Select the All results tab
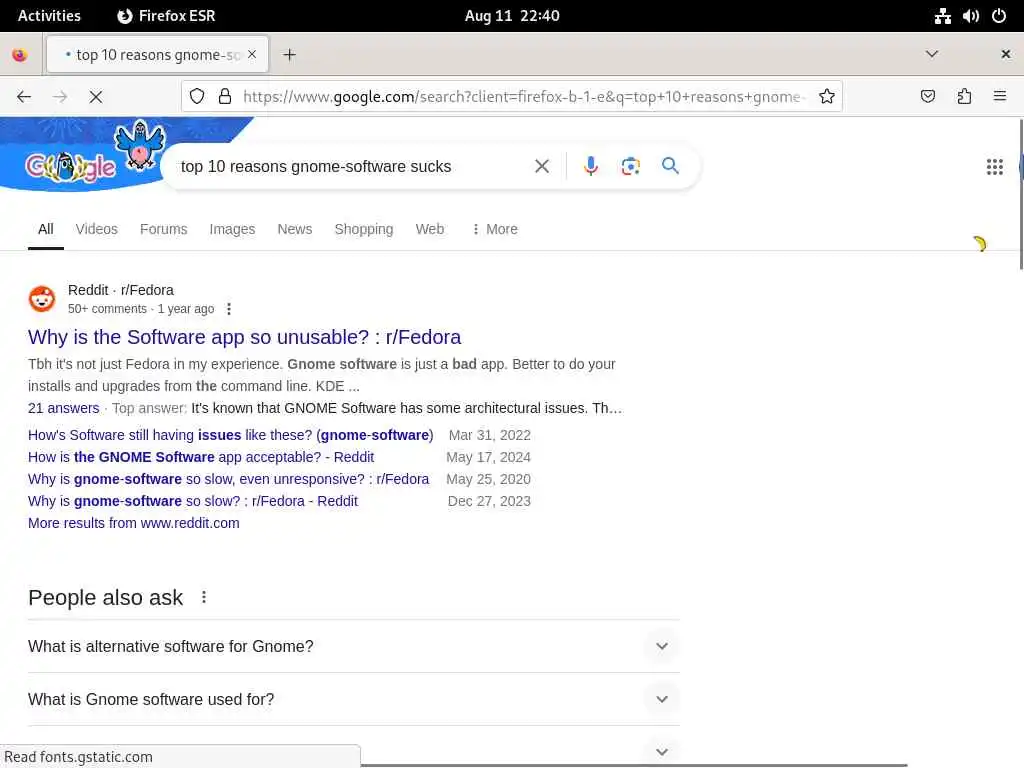The height and width of the screenshot is (768, 1024). [46, 229]
